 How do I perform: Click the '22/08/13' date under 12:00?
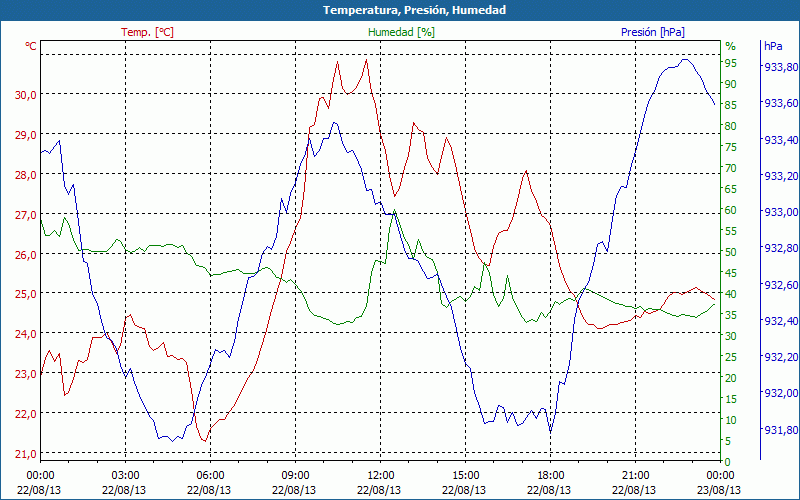click(x=379, y=490)
